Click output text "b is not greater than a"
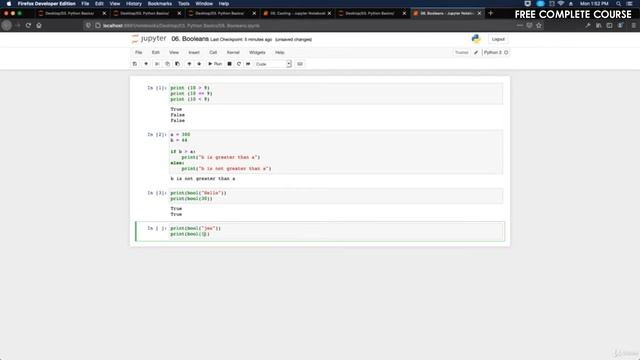Viewport: 640px width, 360px height. (203, 179)
